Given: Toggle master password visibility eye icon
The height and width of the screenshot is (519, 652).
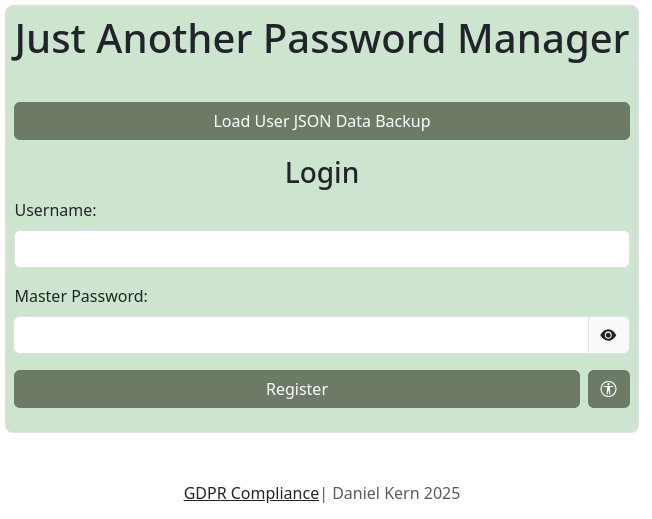Looking at the screenshot, I should 608,335.
